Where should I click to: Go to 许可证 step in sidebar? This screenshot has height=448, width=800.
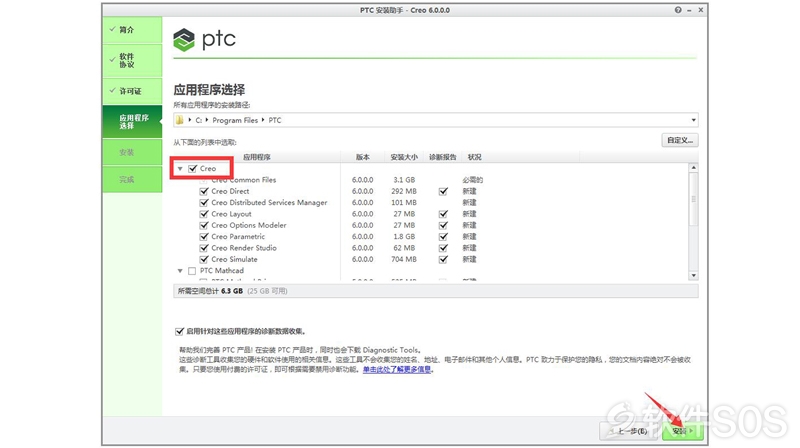tap(132, 91)
